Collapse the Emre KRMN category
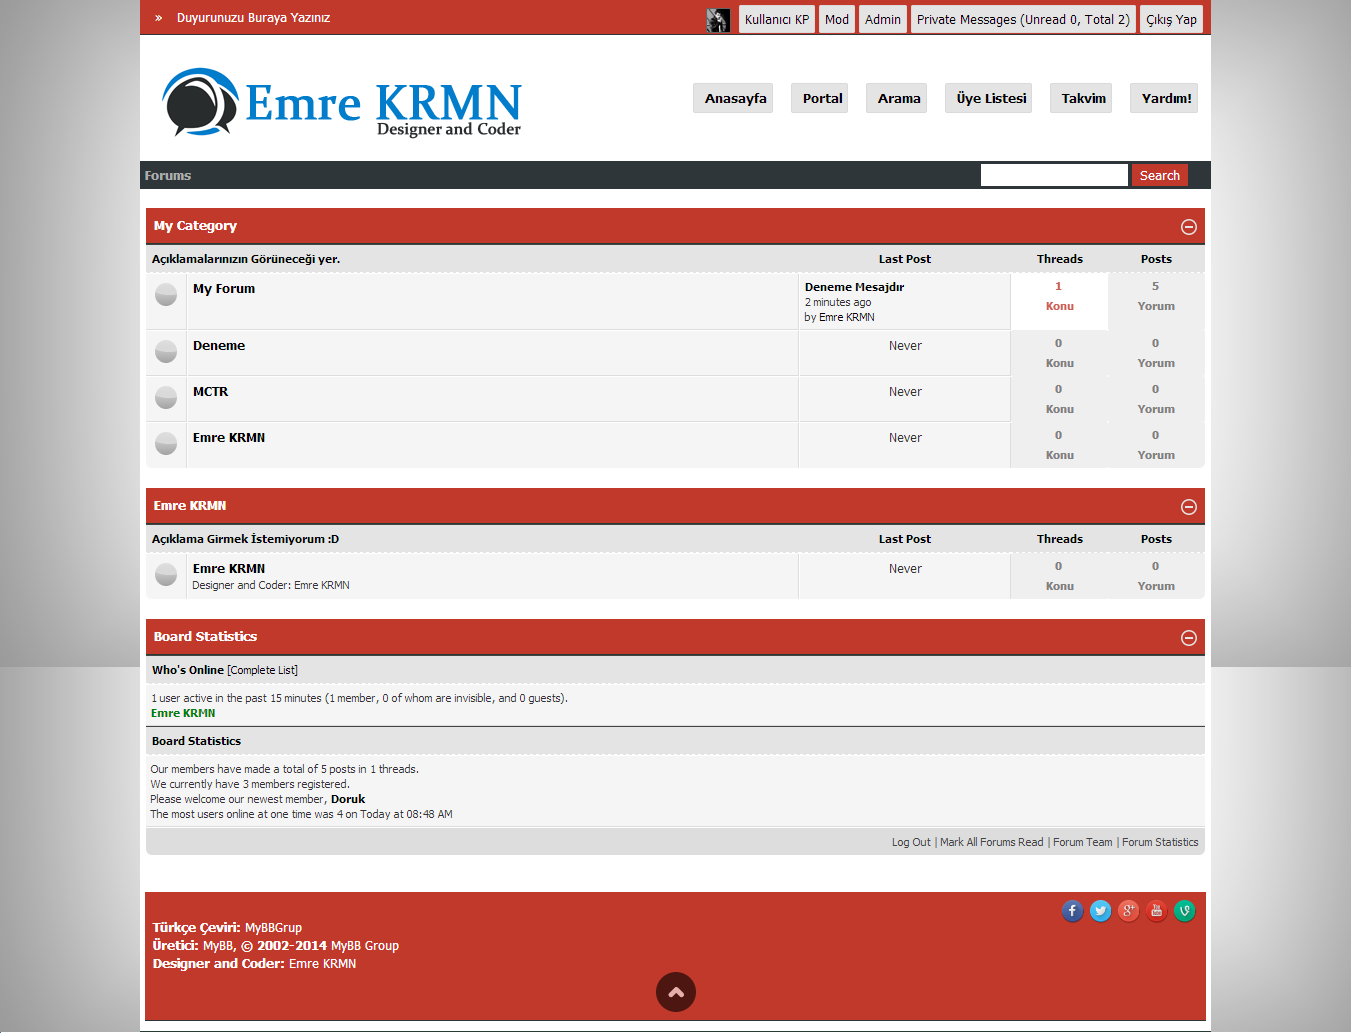This screenshot has height=1033, width=1351. pyautogui.click(x=1189, y=507)
